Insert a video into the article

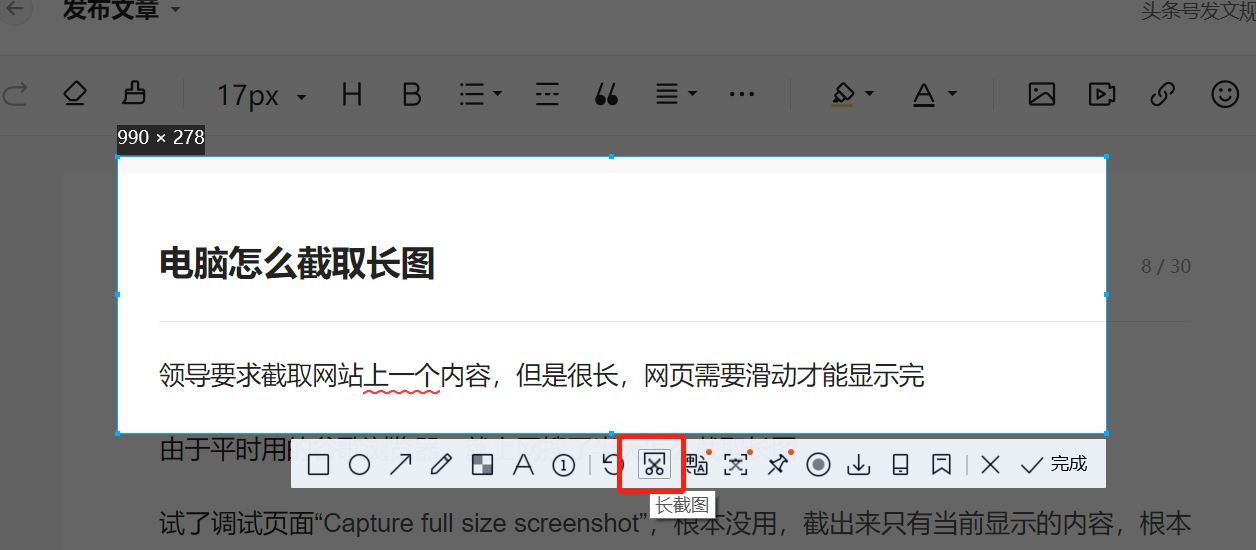(1102, 95)
